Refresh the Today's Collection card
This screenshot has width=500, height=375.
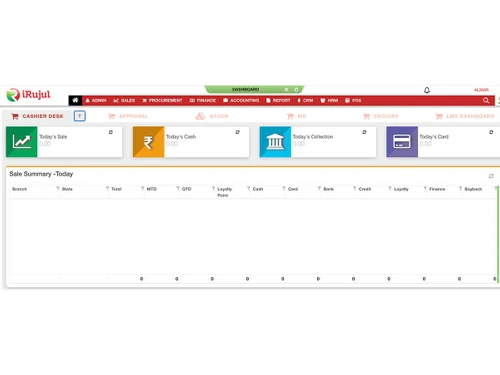click(x=364, y=132)
